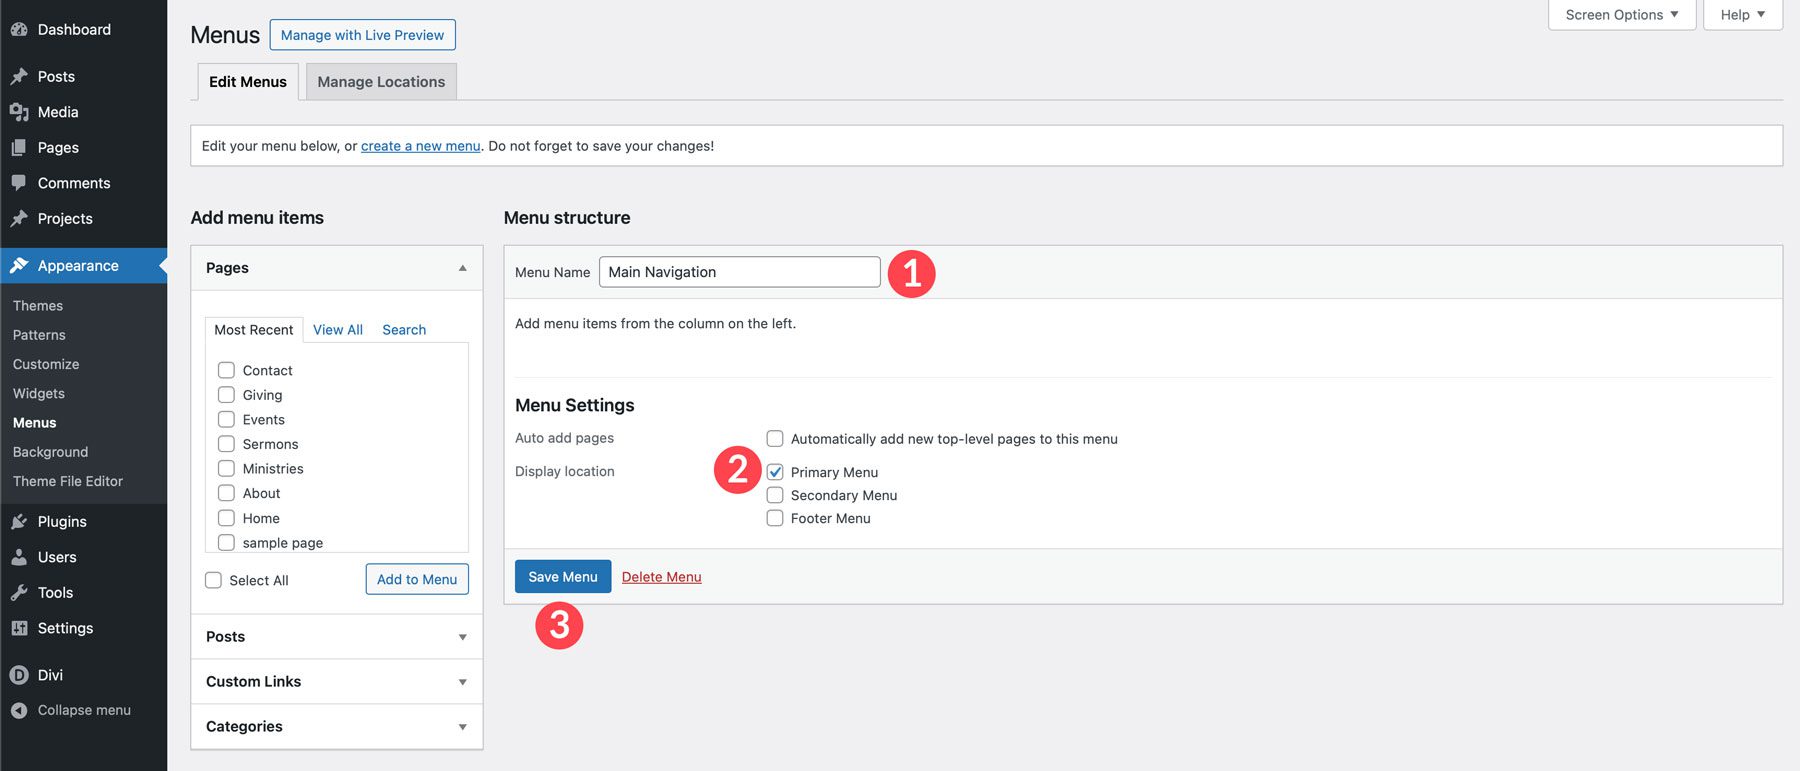Click the create a new menu link
The image size is (1800, 771).
420,146
